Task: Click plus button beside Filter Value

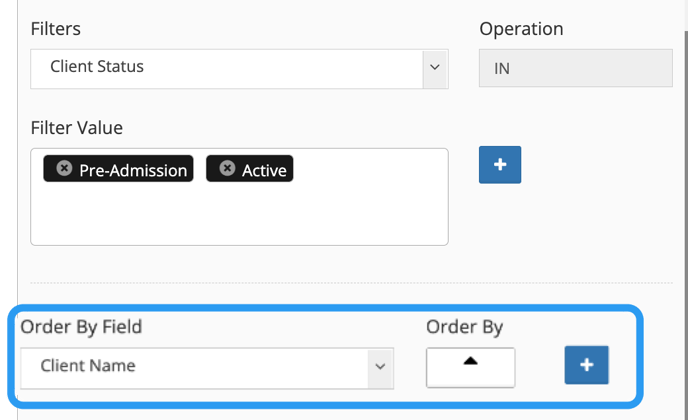Action: click(x=500, y=165)
